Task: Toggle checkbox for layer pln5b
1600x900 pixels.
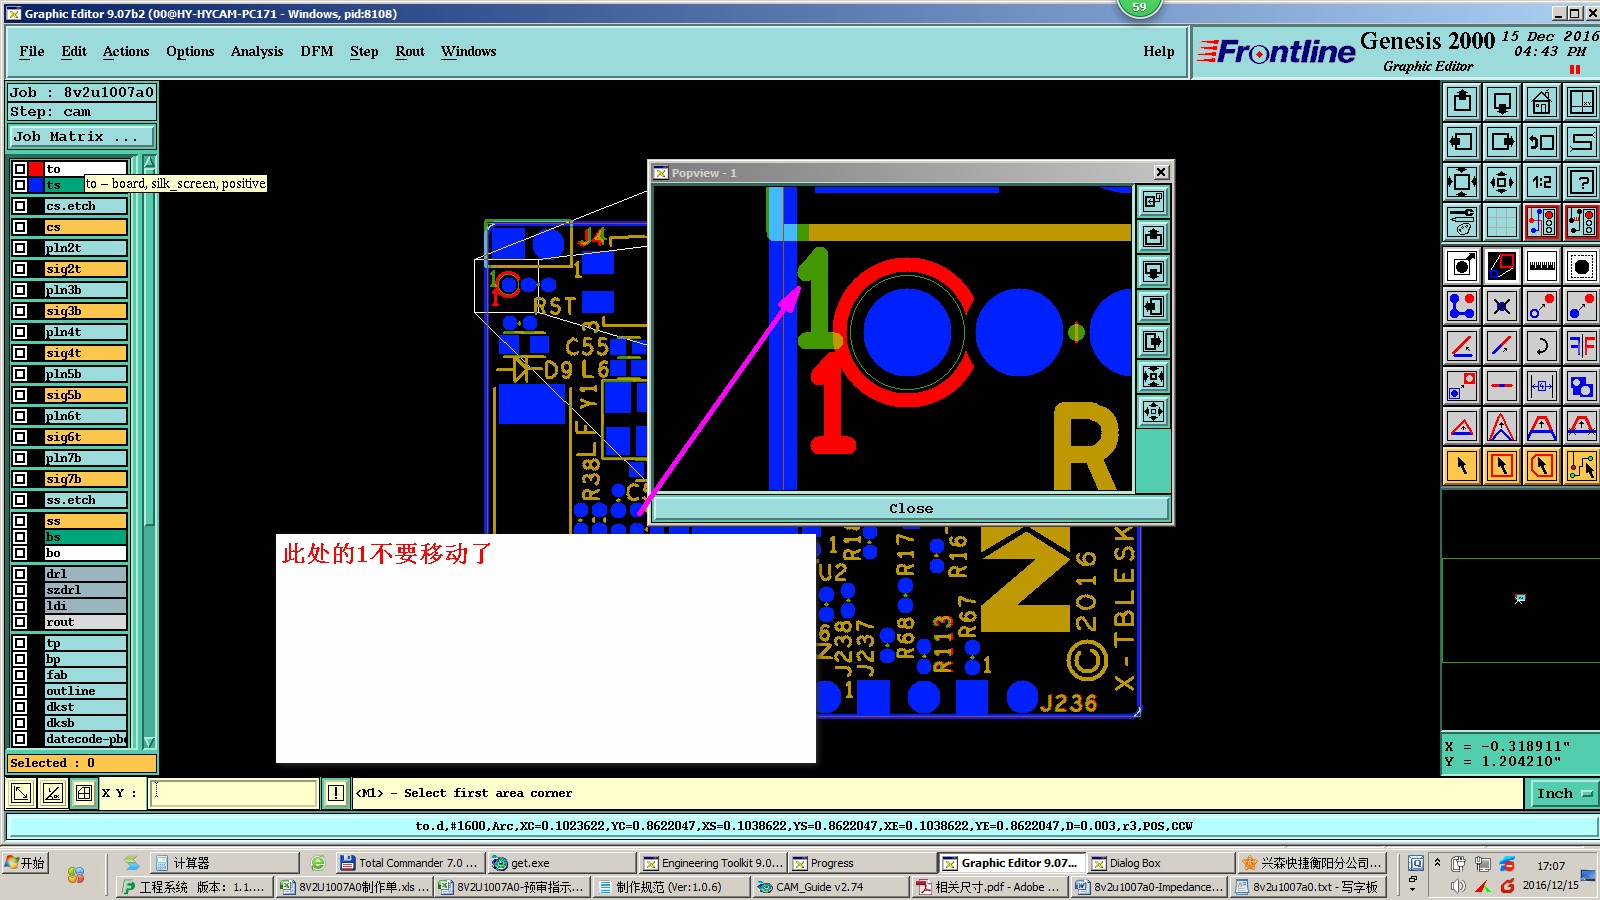Action: click(20, 374)
